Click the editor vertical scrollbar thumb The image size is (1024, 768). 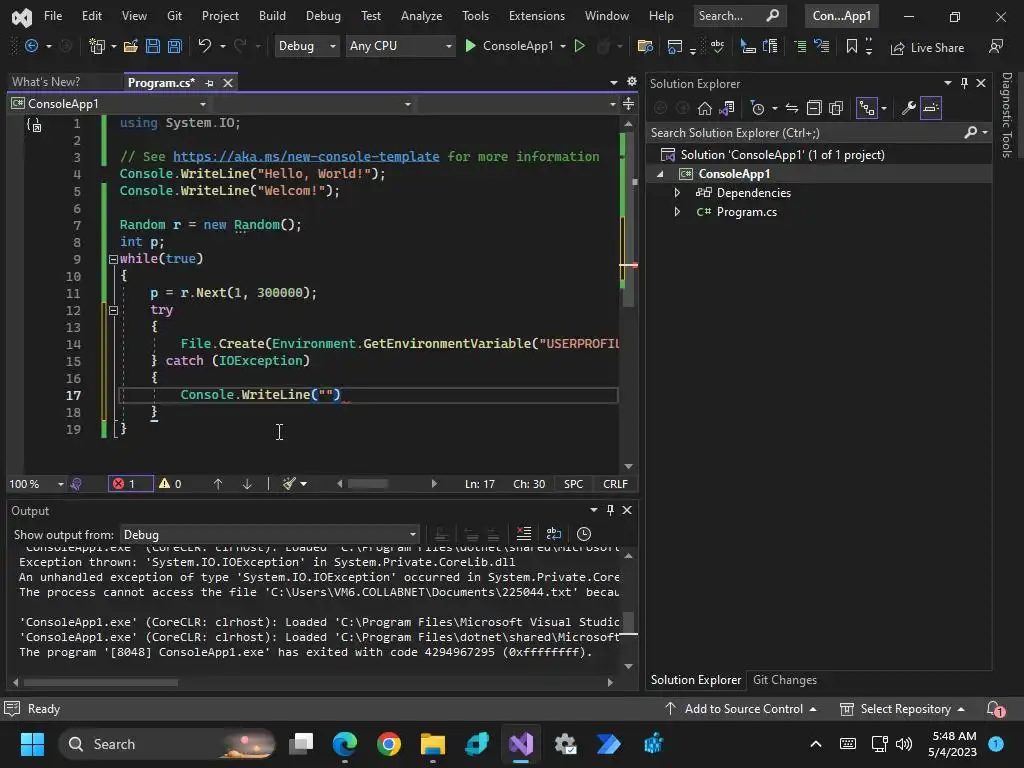pos(628,219)
